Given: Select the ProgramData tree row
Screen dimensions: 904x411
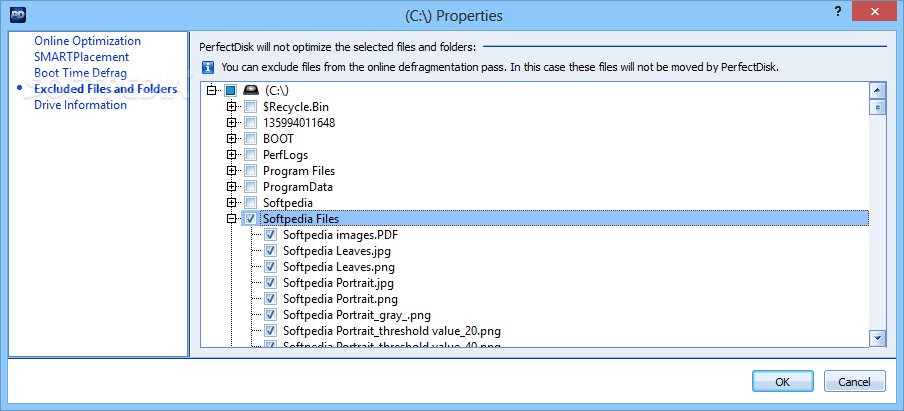Looking at the screenshot, I should point(297,187).
